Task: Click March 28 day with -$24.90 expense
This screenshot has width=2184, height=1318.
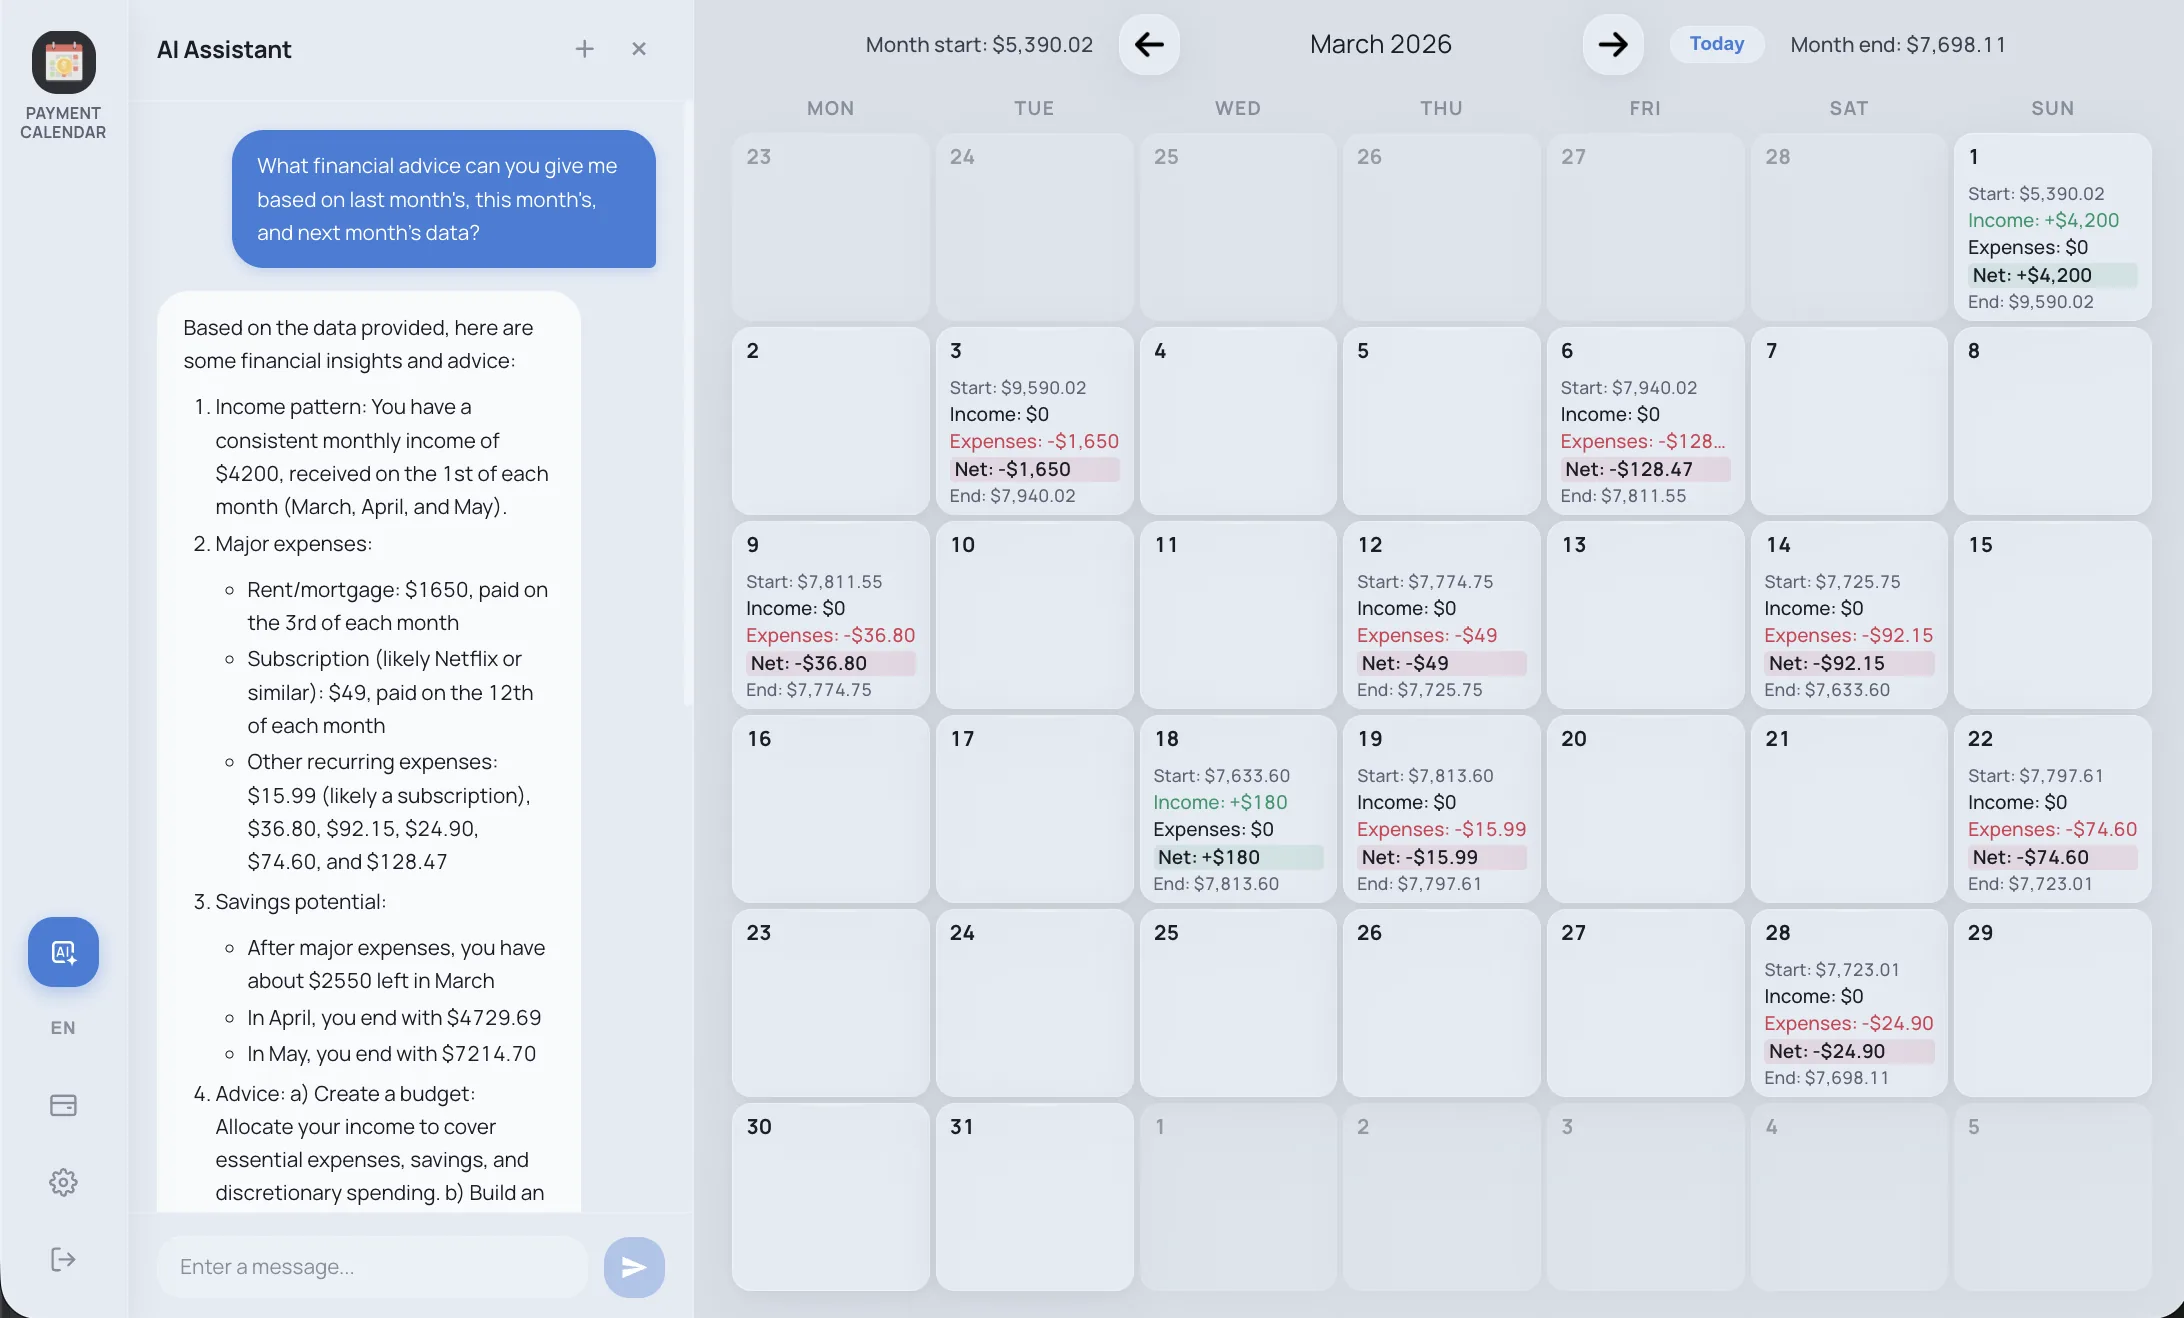Action: 1848,1003
